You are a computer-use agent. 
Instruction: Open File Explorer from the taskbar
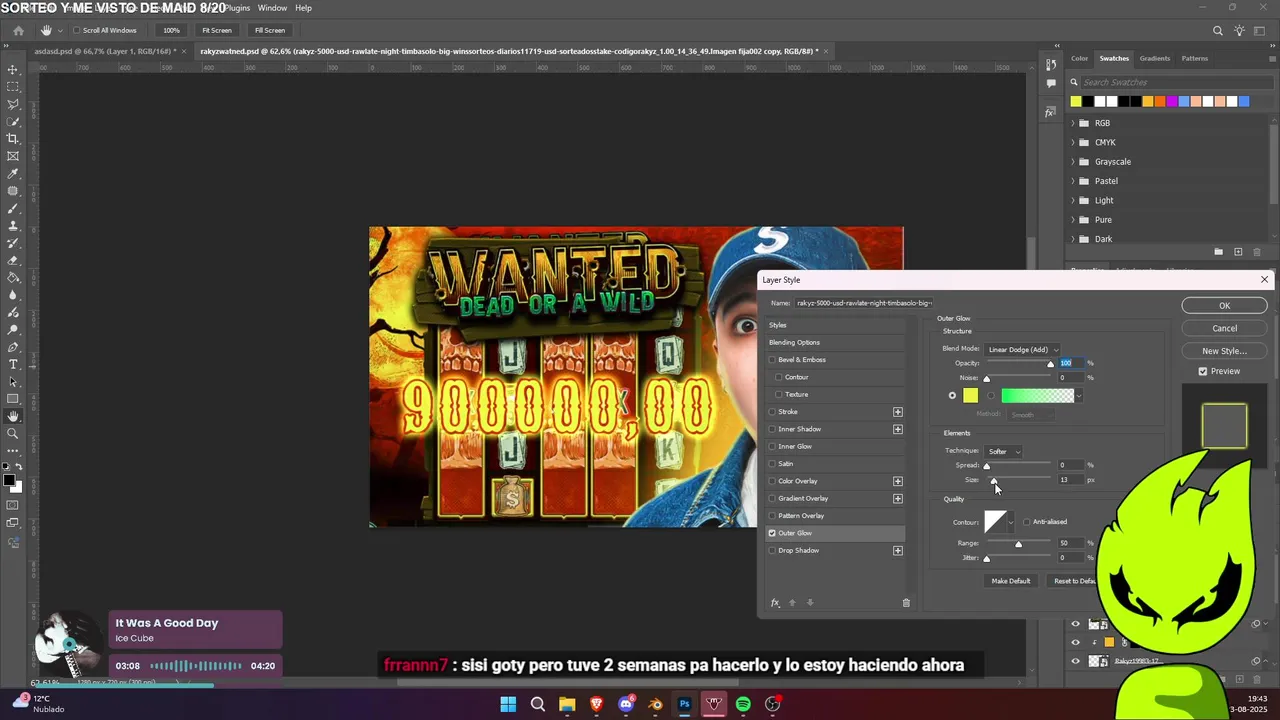tap(567, 704)
